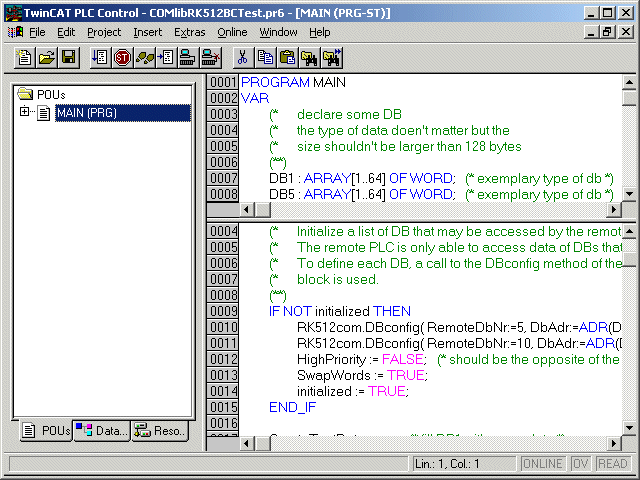This screenshot has width=640, height=480.
Task: Click code pane scroll up arrow
Action: [x=629, y=232]
